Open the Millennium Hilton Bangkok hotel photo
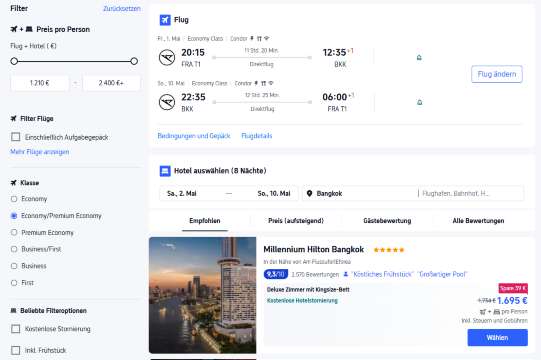Viewport: 541px width, 360px height. click(x=203, y=295)
